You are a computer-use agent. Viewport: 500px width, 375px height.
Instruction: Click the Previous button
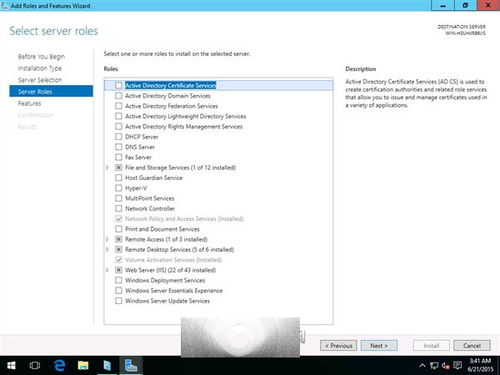(x=338, y=346)
